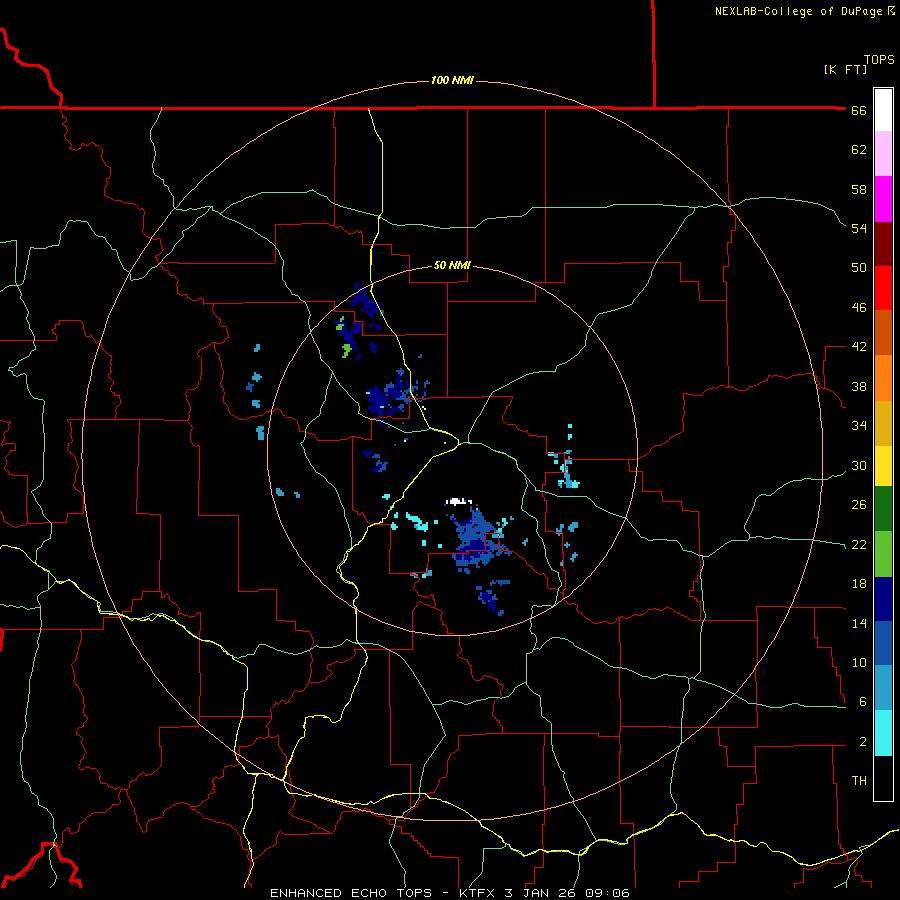Click the 66 scale value

(x=859, y=111)
